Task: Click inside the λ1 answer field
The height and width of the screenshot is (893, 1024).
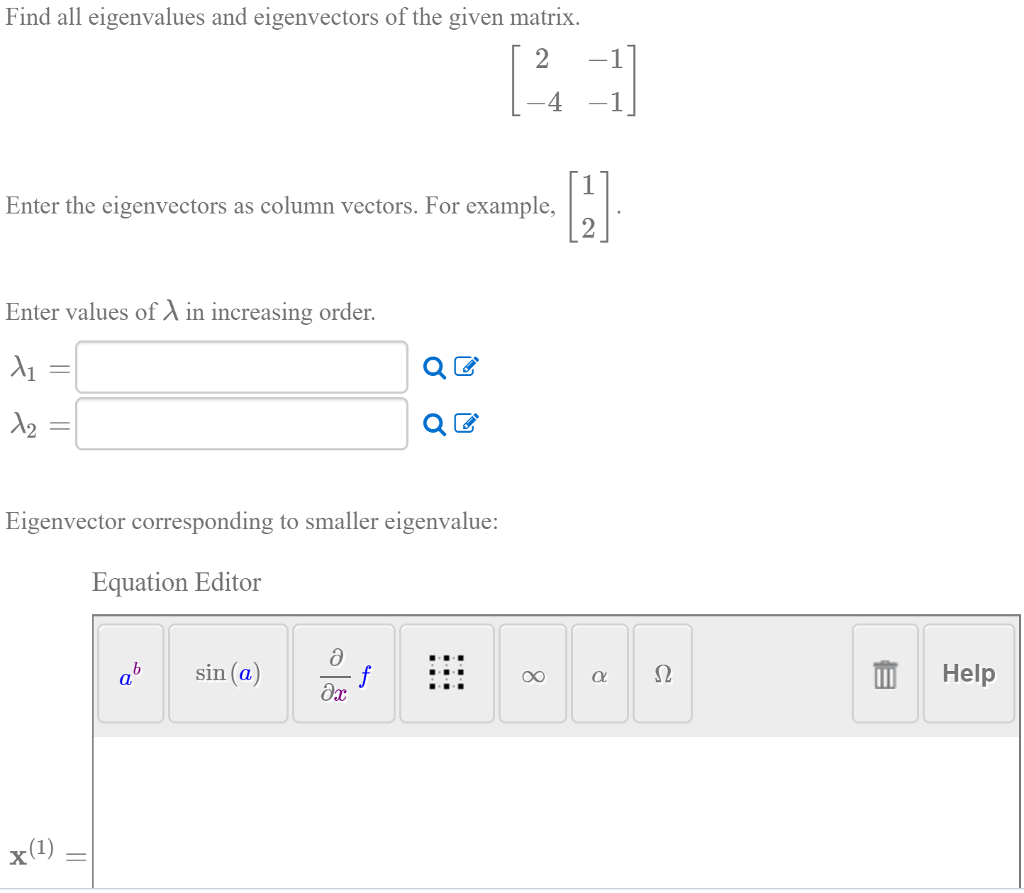Action: click(240, 367)
